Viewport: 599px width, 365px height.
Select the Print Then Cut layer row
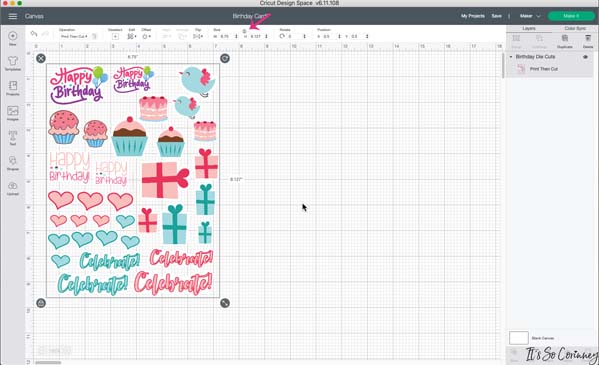click(x=550, y=69)
